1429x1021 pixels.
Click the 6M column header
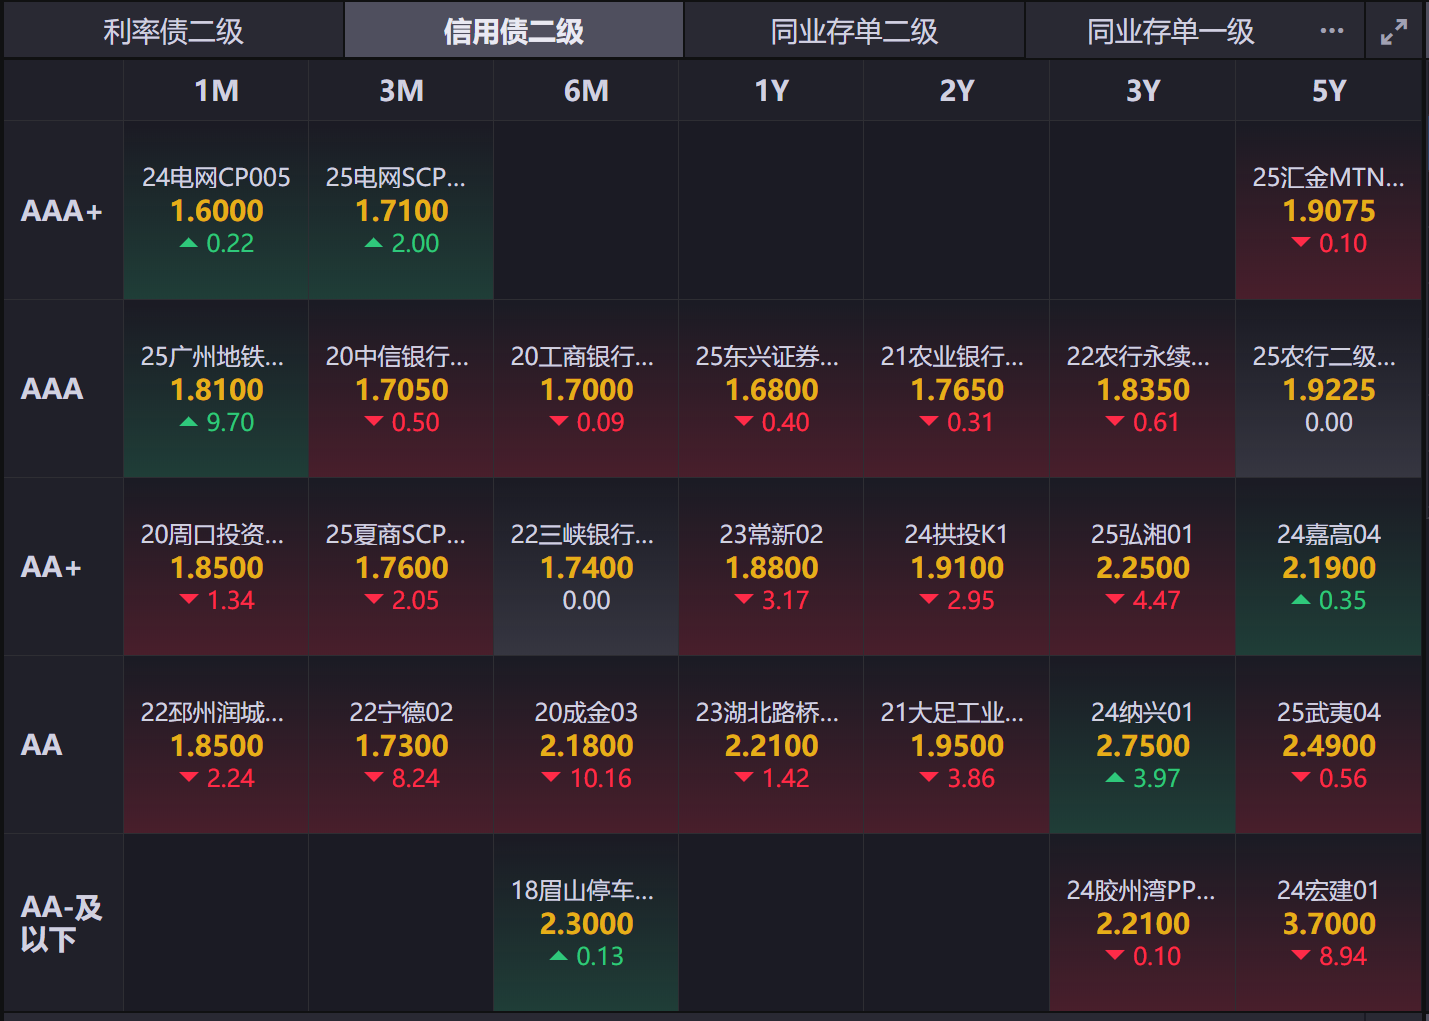(x=586, y=91)
